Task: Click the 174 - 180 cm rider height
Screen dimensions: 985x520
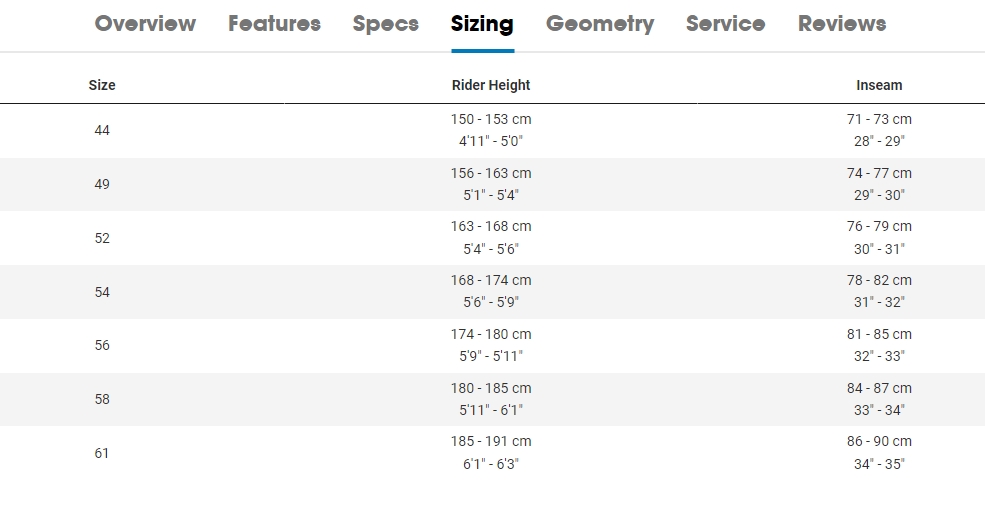Action: coord(491,334)
